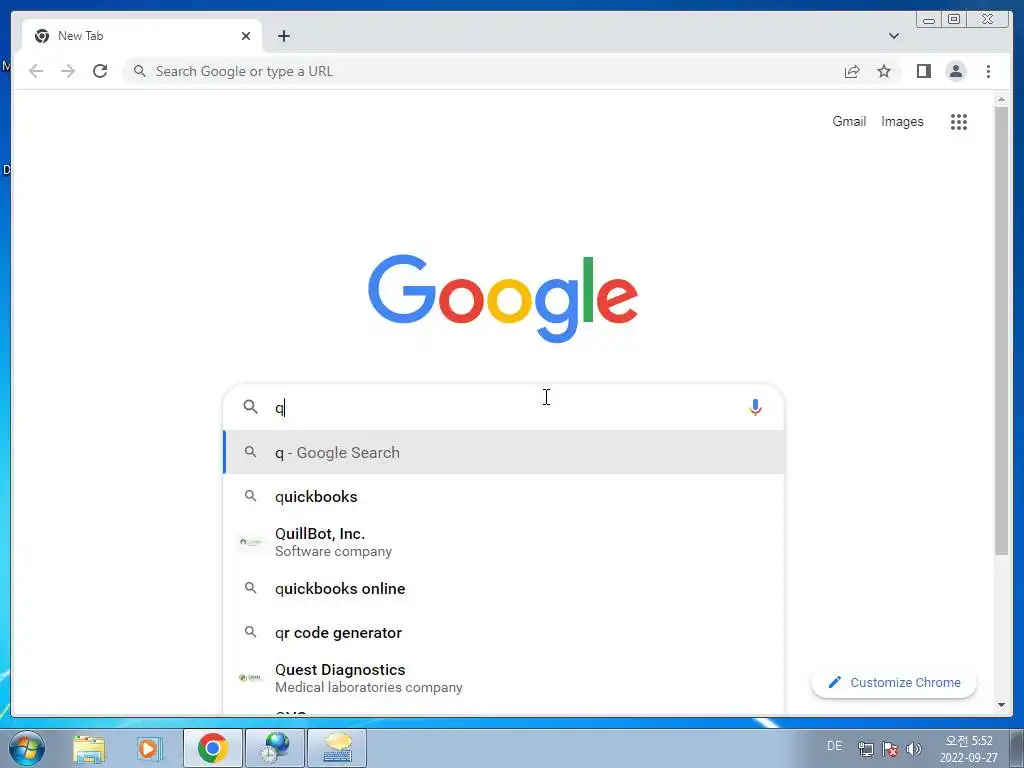Pick the 'qr code generator' suggestion

(504, 632)
